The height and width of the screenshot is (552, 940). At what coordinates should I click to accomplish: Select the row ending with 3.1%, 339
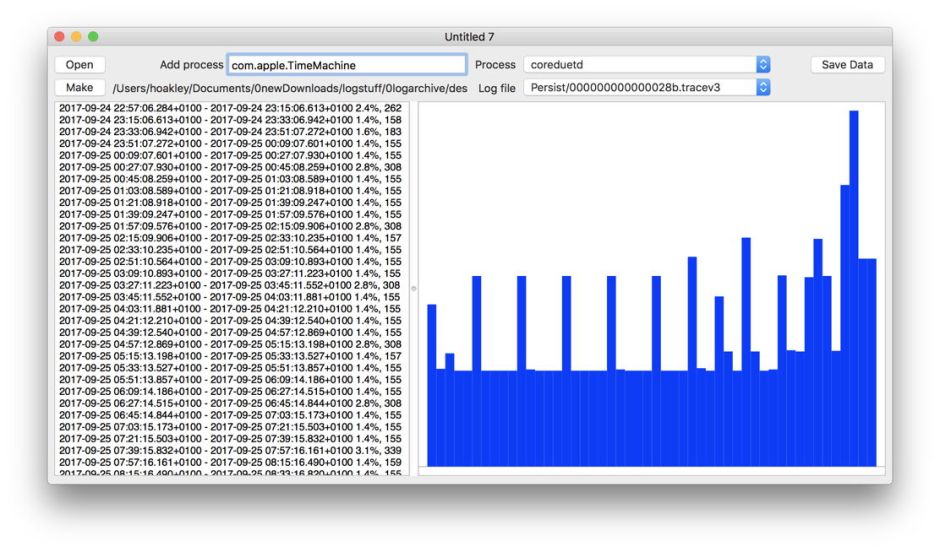(230, 451)
